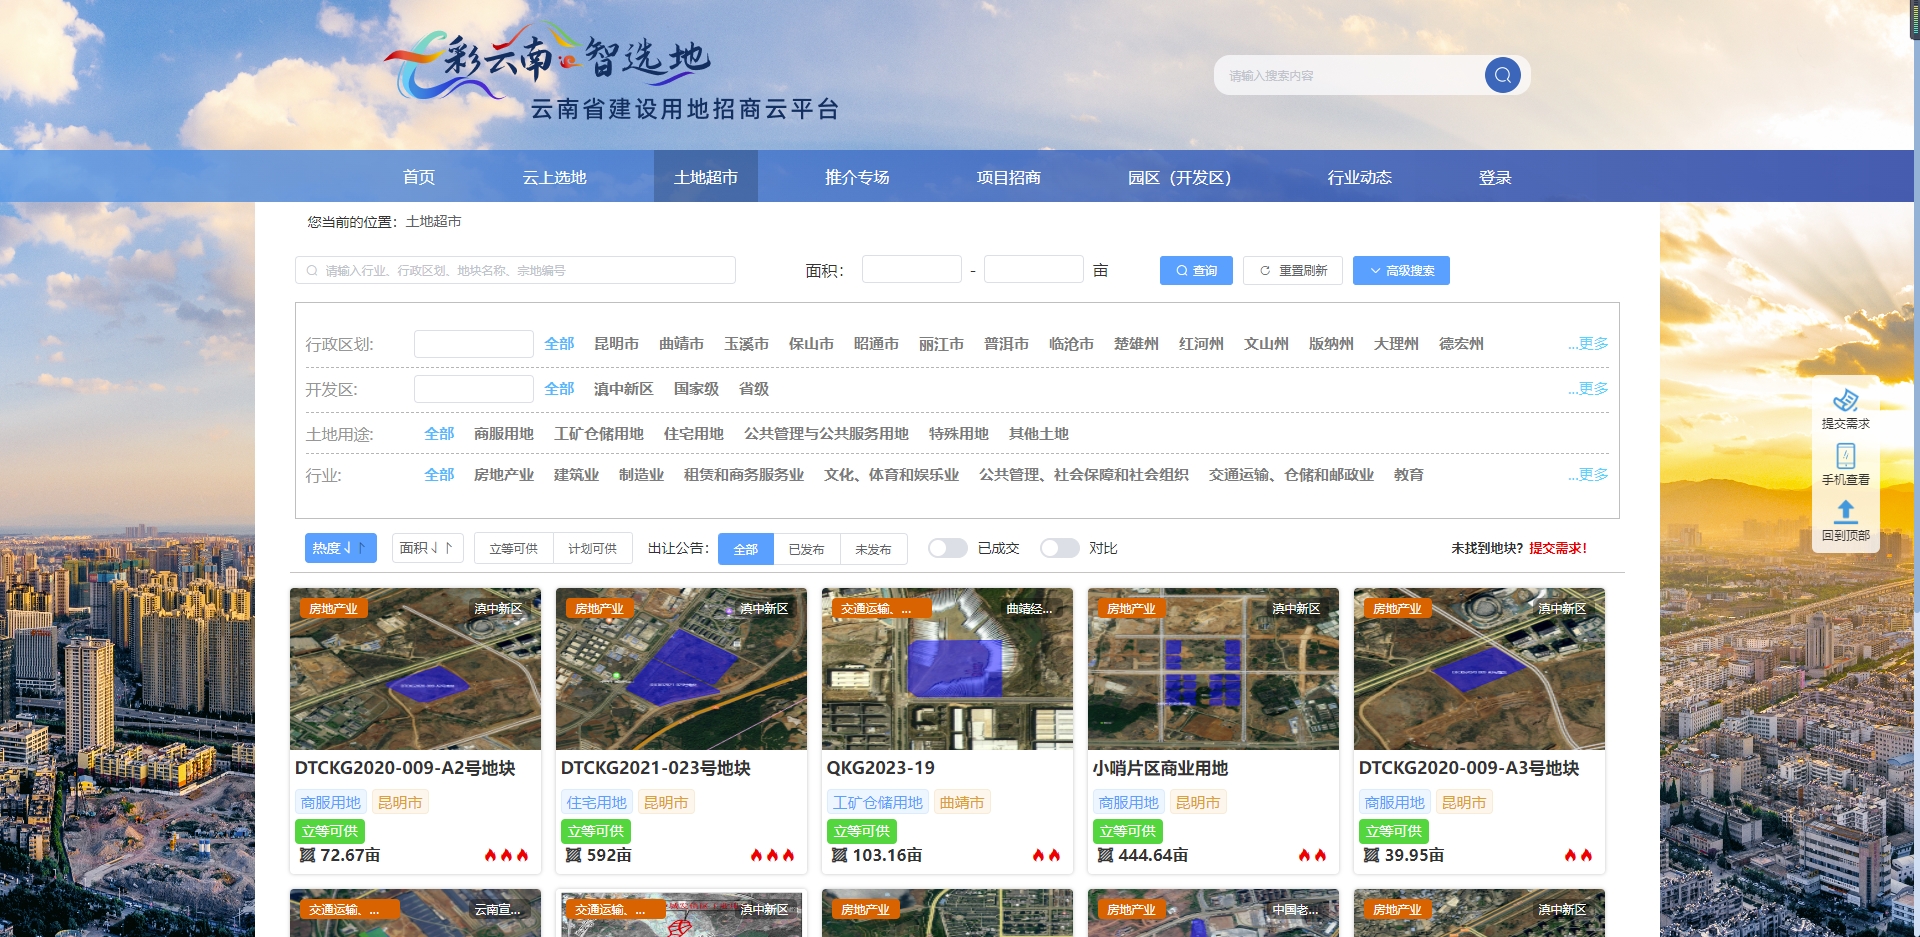Expand more options in 行业 row
The height and width of the screenshot is (937, 1920).
click(1588, 475)
